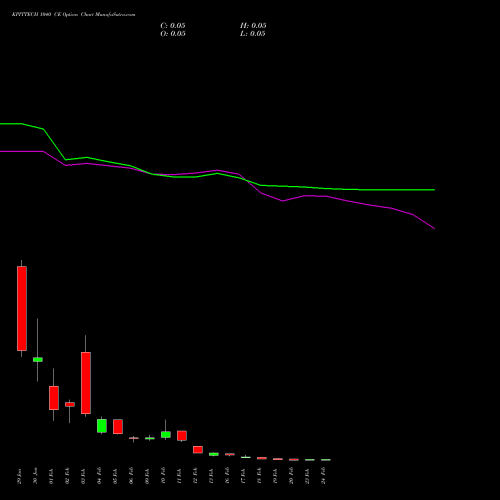Select the red candle above 11 Feb
Screen dimensions: 500x500
pos(182,435)
